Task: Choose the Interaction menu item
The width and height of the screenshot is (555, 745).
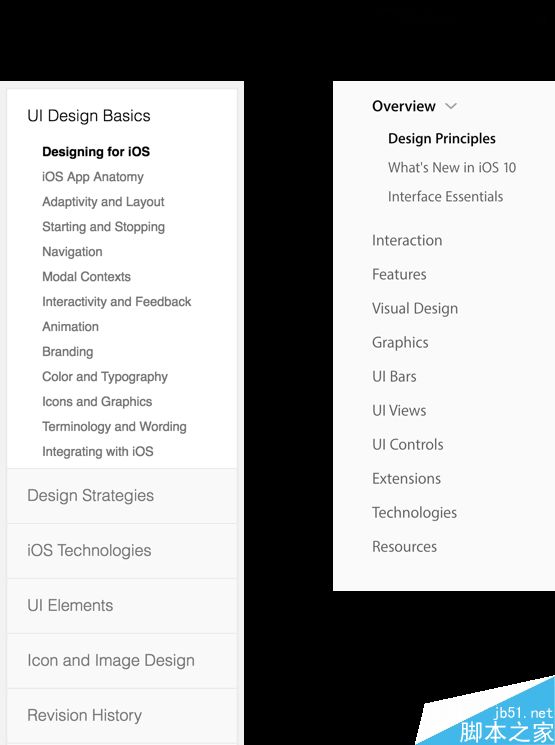Action: click(407, 240)
